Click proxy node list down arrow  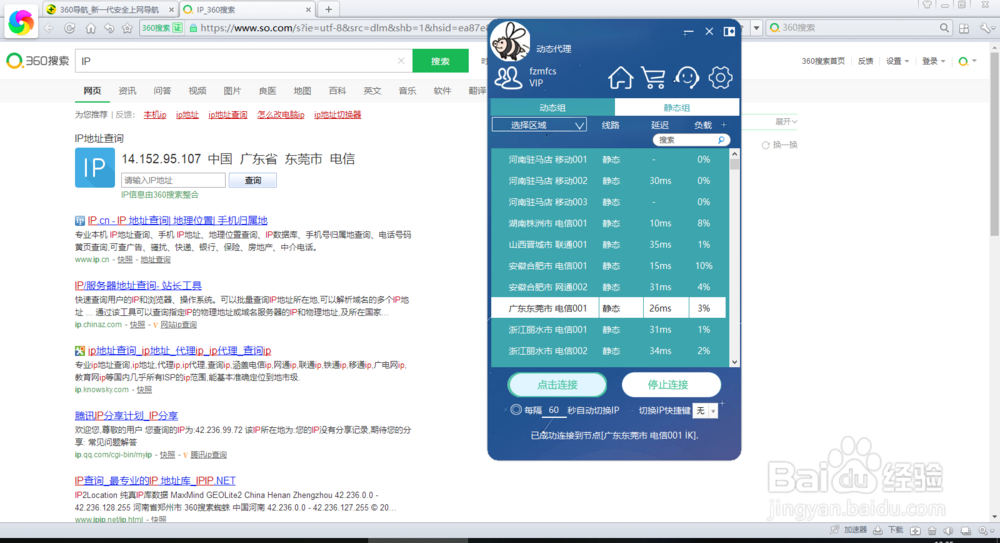click(x=734, y=362)
